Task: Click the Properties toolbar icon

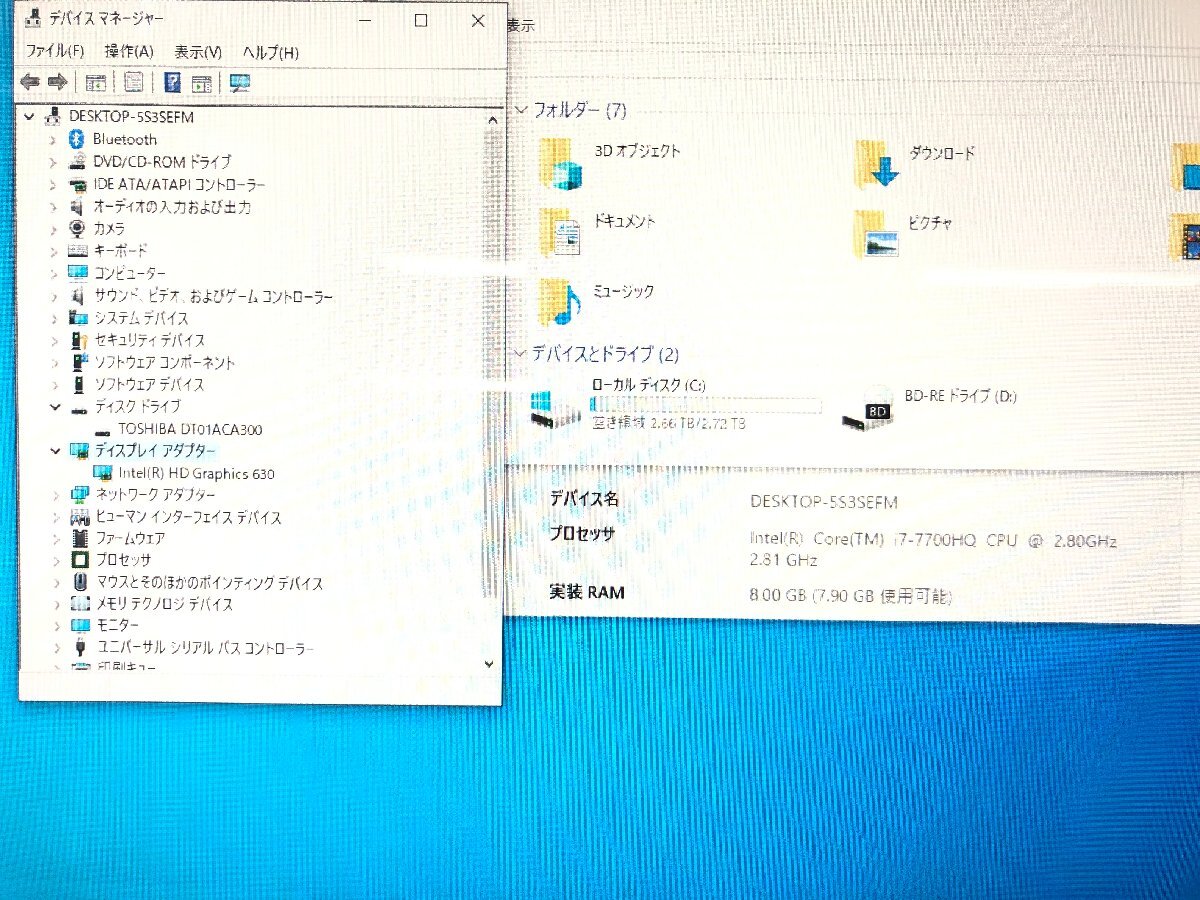Action: [x=134, y=82]
